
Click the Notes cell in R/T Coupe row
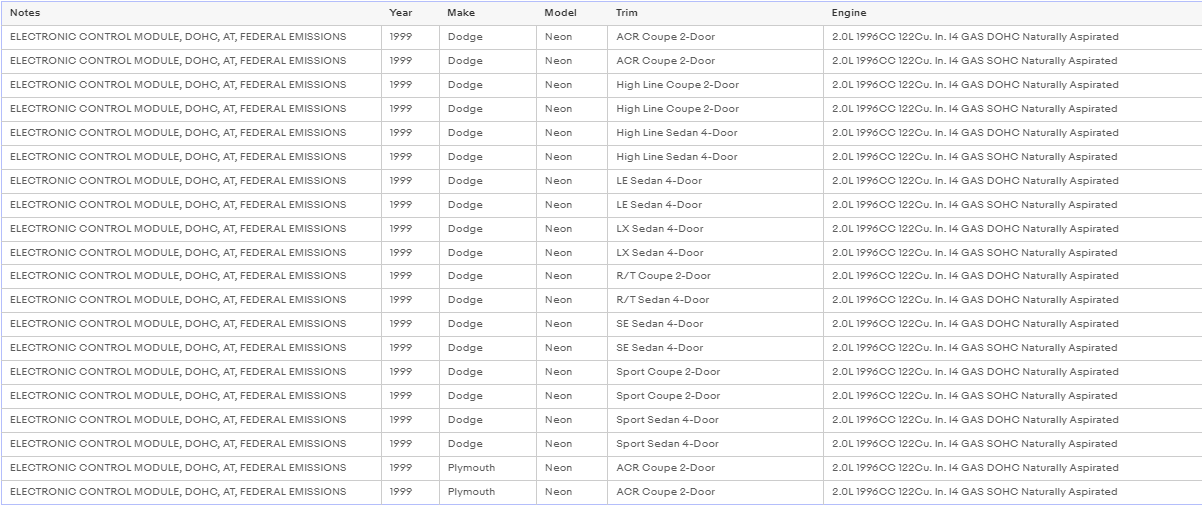click(191, 276)
